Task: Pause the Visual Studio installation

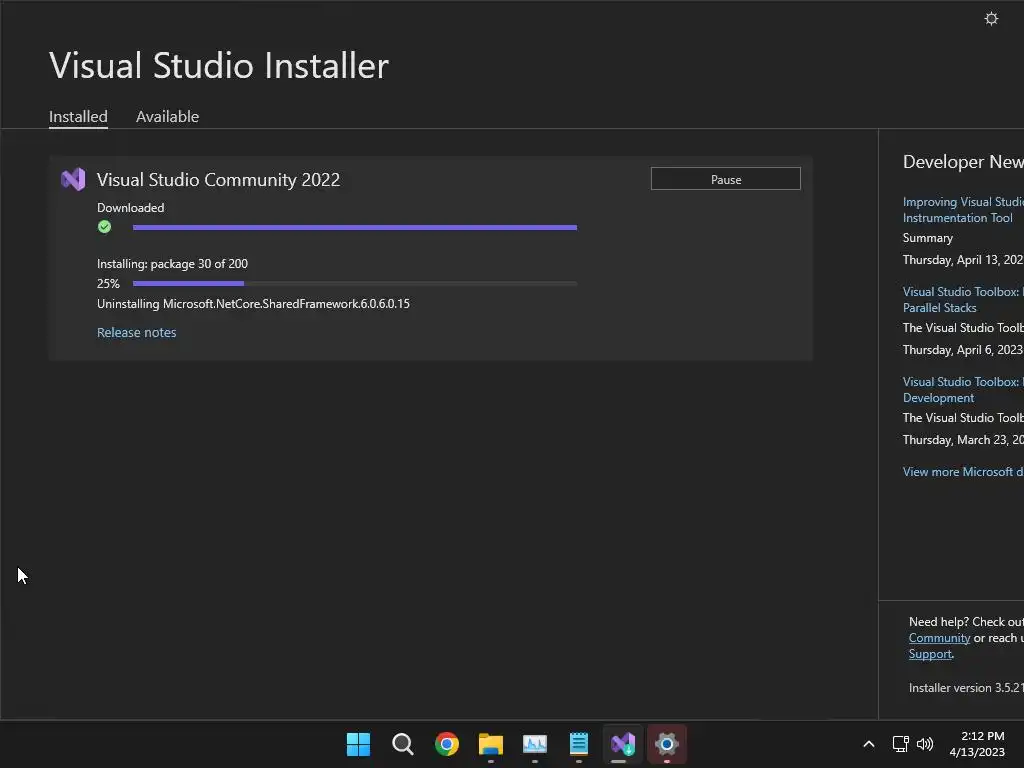Action: pyautogui.click(x=726, y=179)
